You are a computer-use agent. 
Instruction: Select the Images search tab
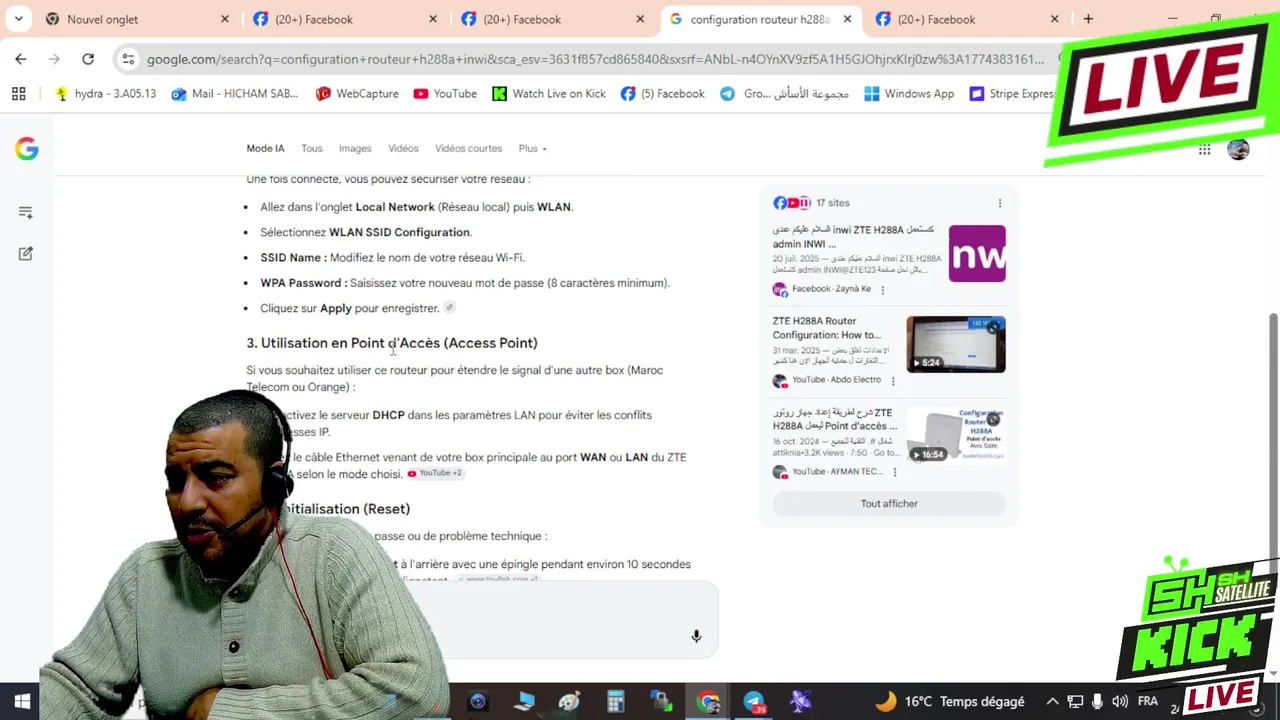(x=355, y=148)
